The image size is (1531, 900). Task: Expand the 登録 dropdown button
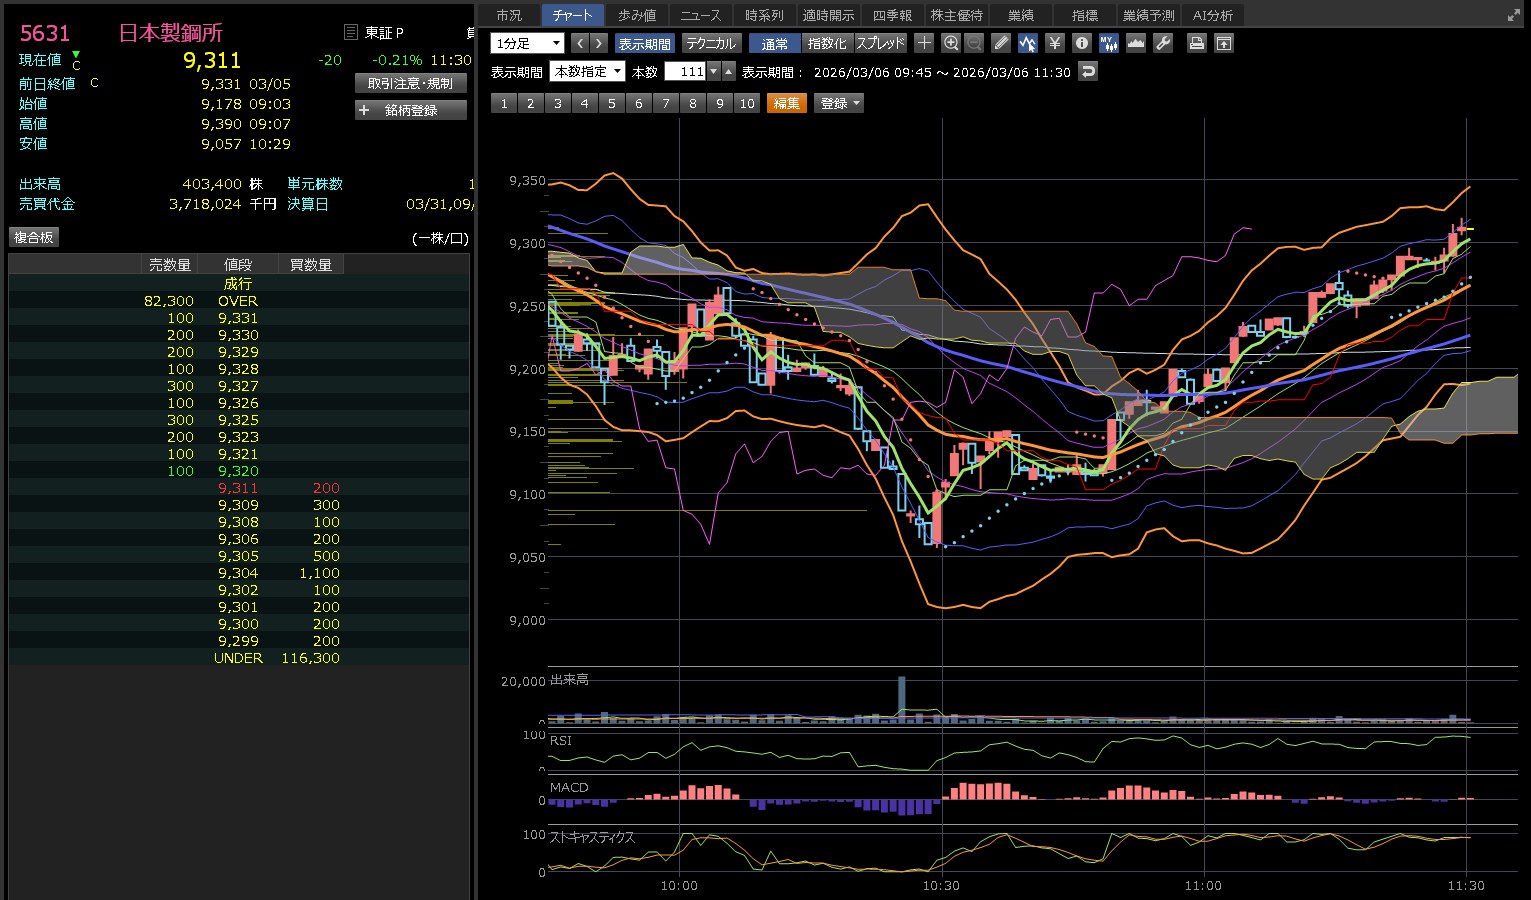[840, 103]
